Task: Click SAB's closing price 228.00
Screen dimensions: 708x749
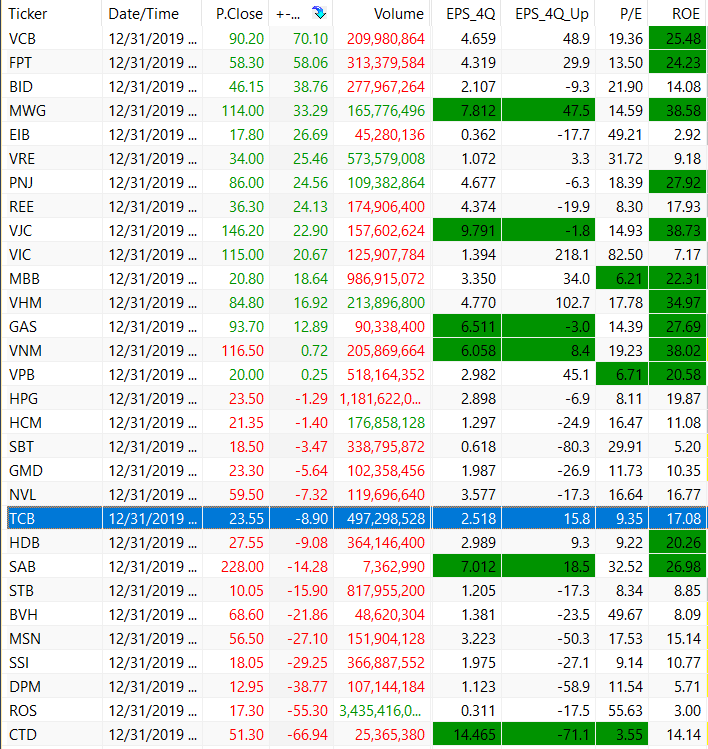Action: 244,566
